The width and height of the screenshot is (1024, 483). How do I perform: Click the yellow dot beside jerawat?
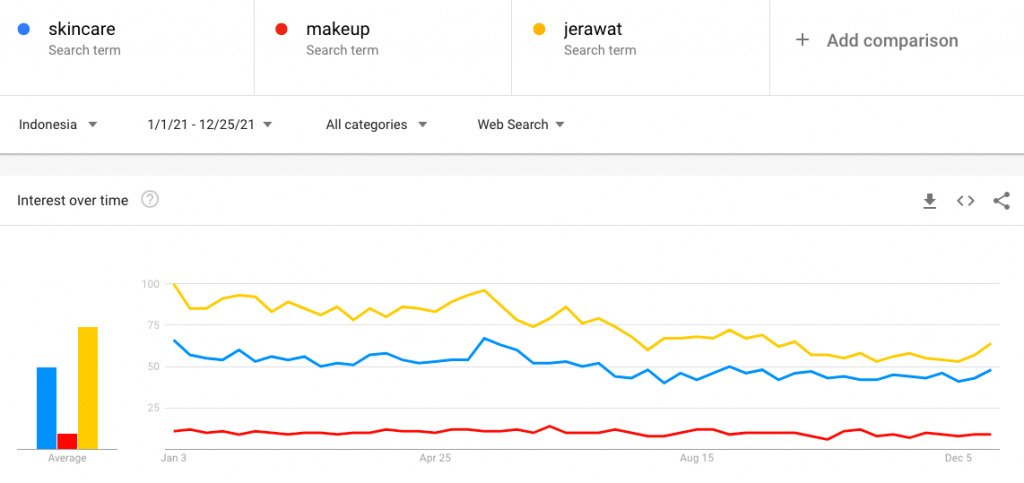540,30
